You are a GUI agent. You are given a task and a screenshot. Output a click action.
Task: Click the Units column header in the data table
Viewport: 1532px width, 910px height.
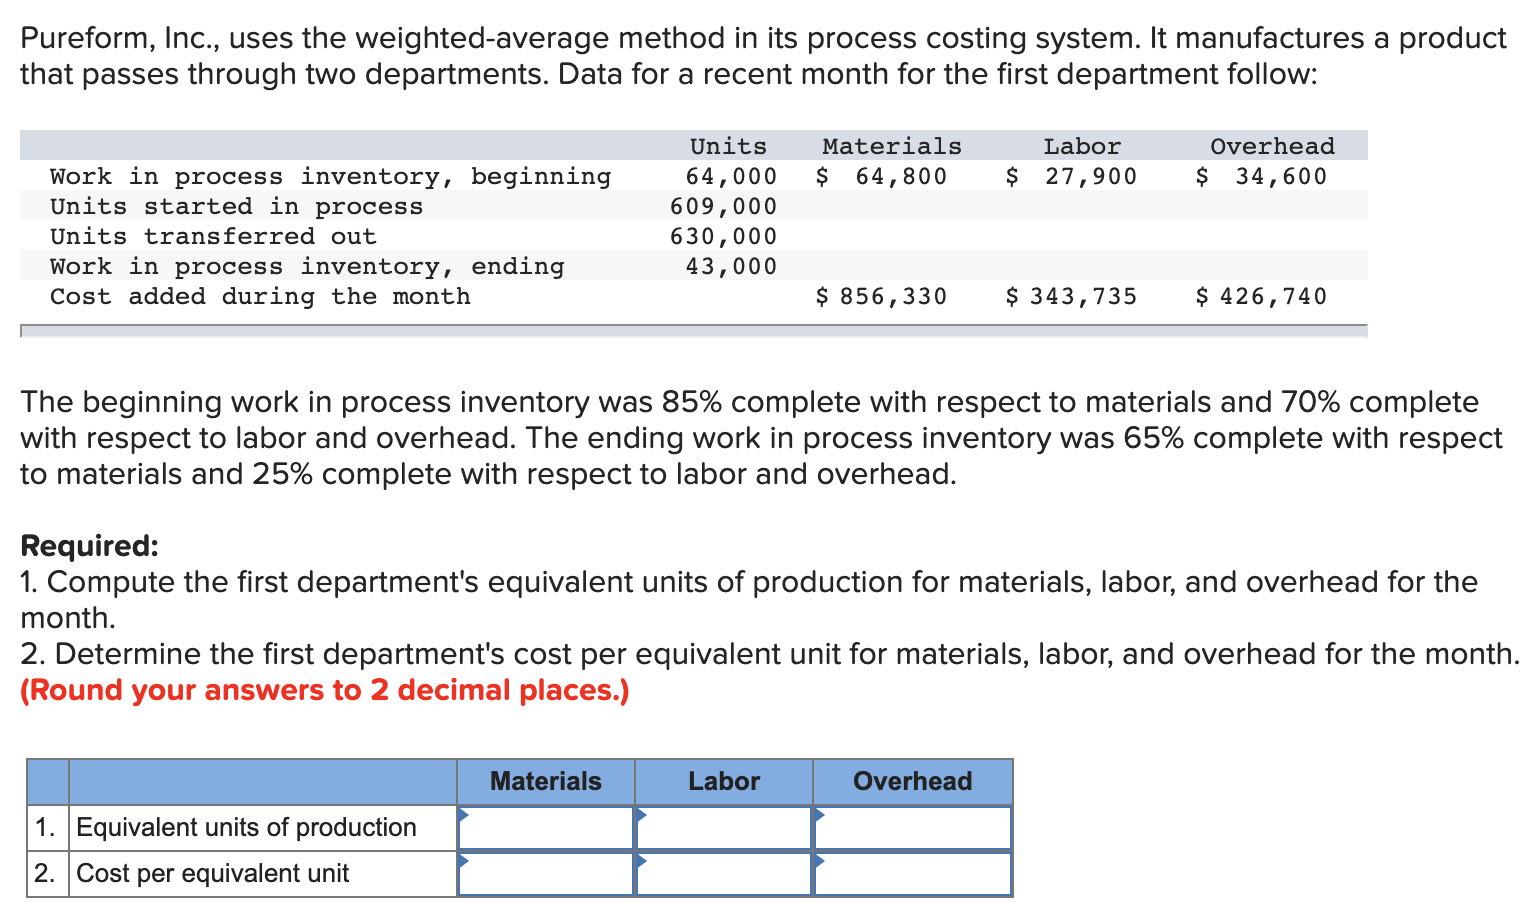[x=727, y=145]
